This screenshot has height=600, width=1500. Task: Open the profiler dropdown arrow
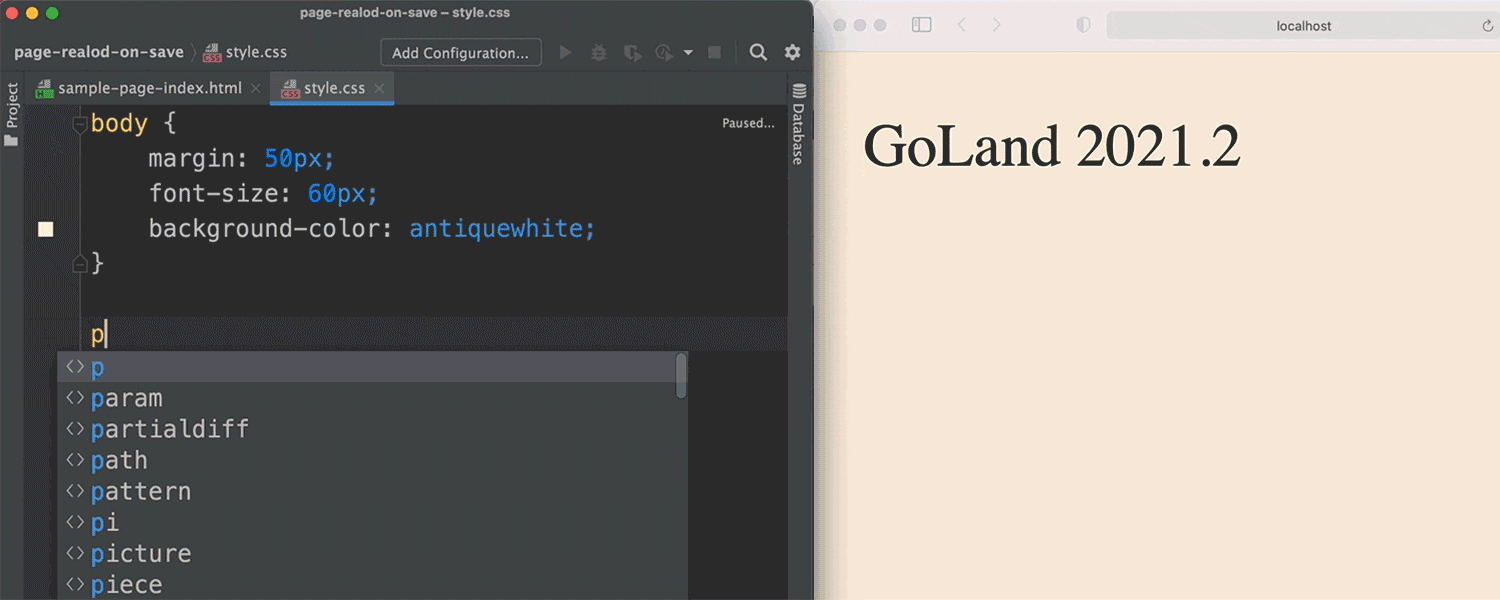pyautogui.click(x=688, y=53)
